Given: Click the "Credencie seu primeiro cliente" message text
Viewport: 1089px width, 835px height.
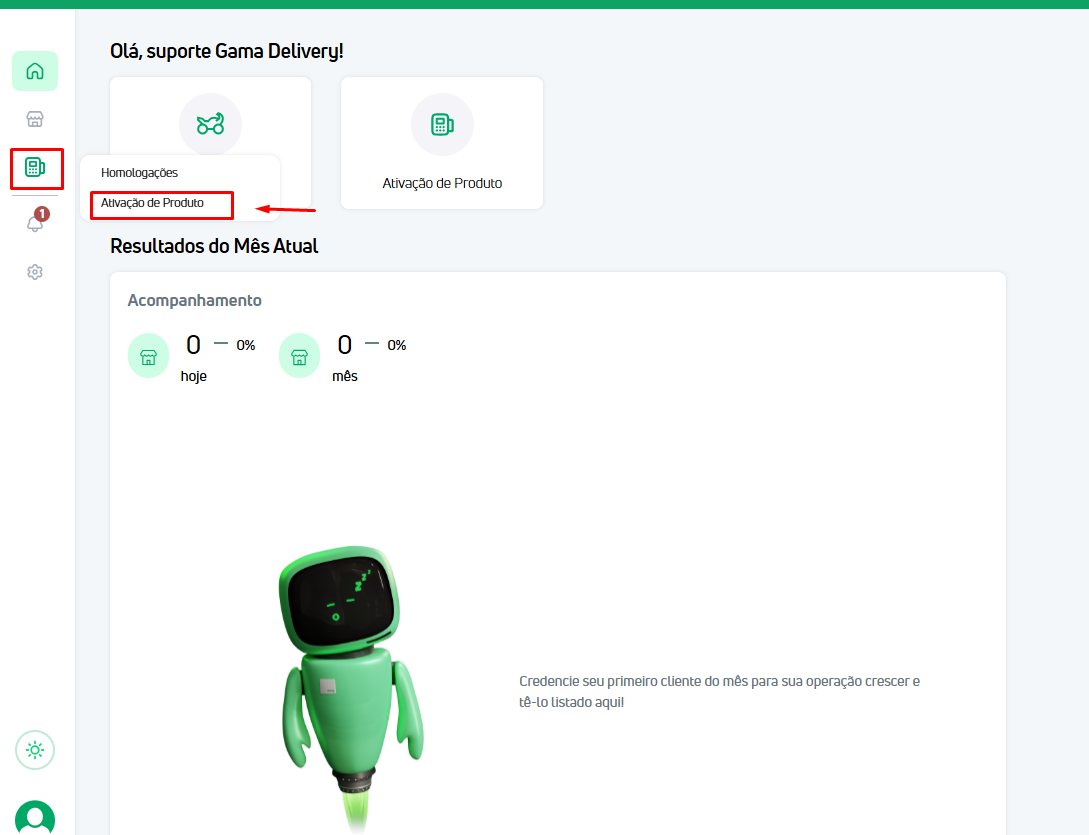Looking at the screenshot, I should (x=718, y=692).
